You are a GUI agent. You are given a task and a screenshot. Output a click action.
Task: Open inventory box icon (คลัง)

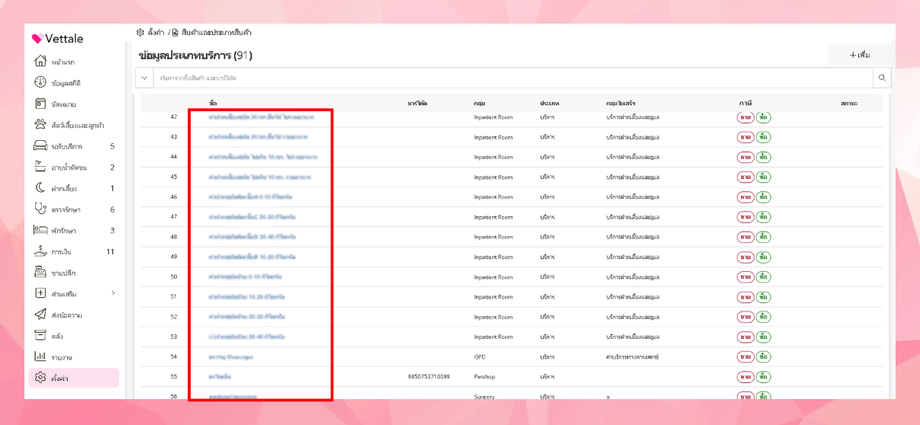40,336
